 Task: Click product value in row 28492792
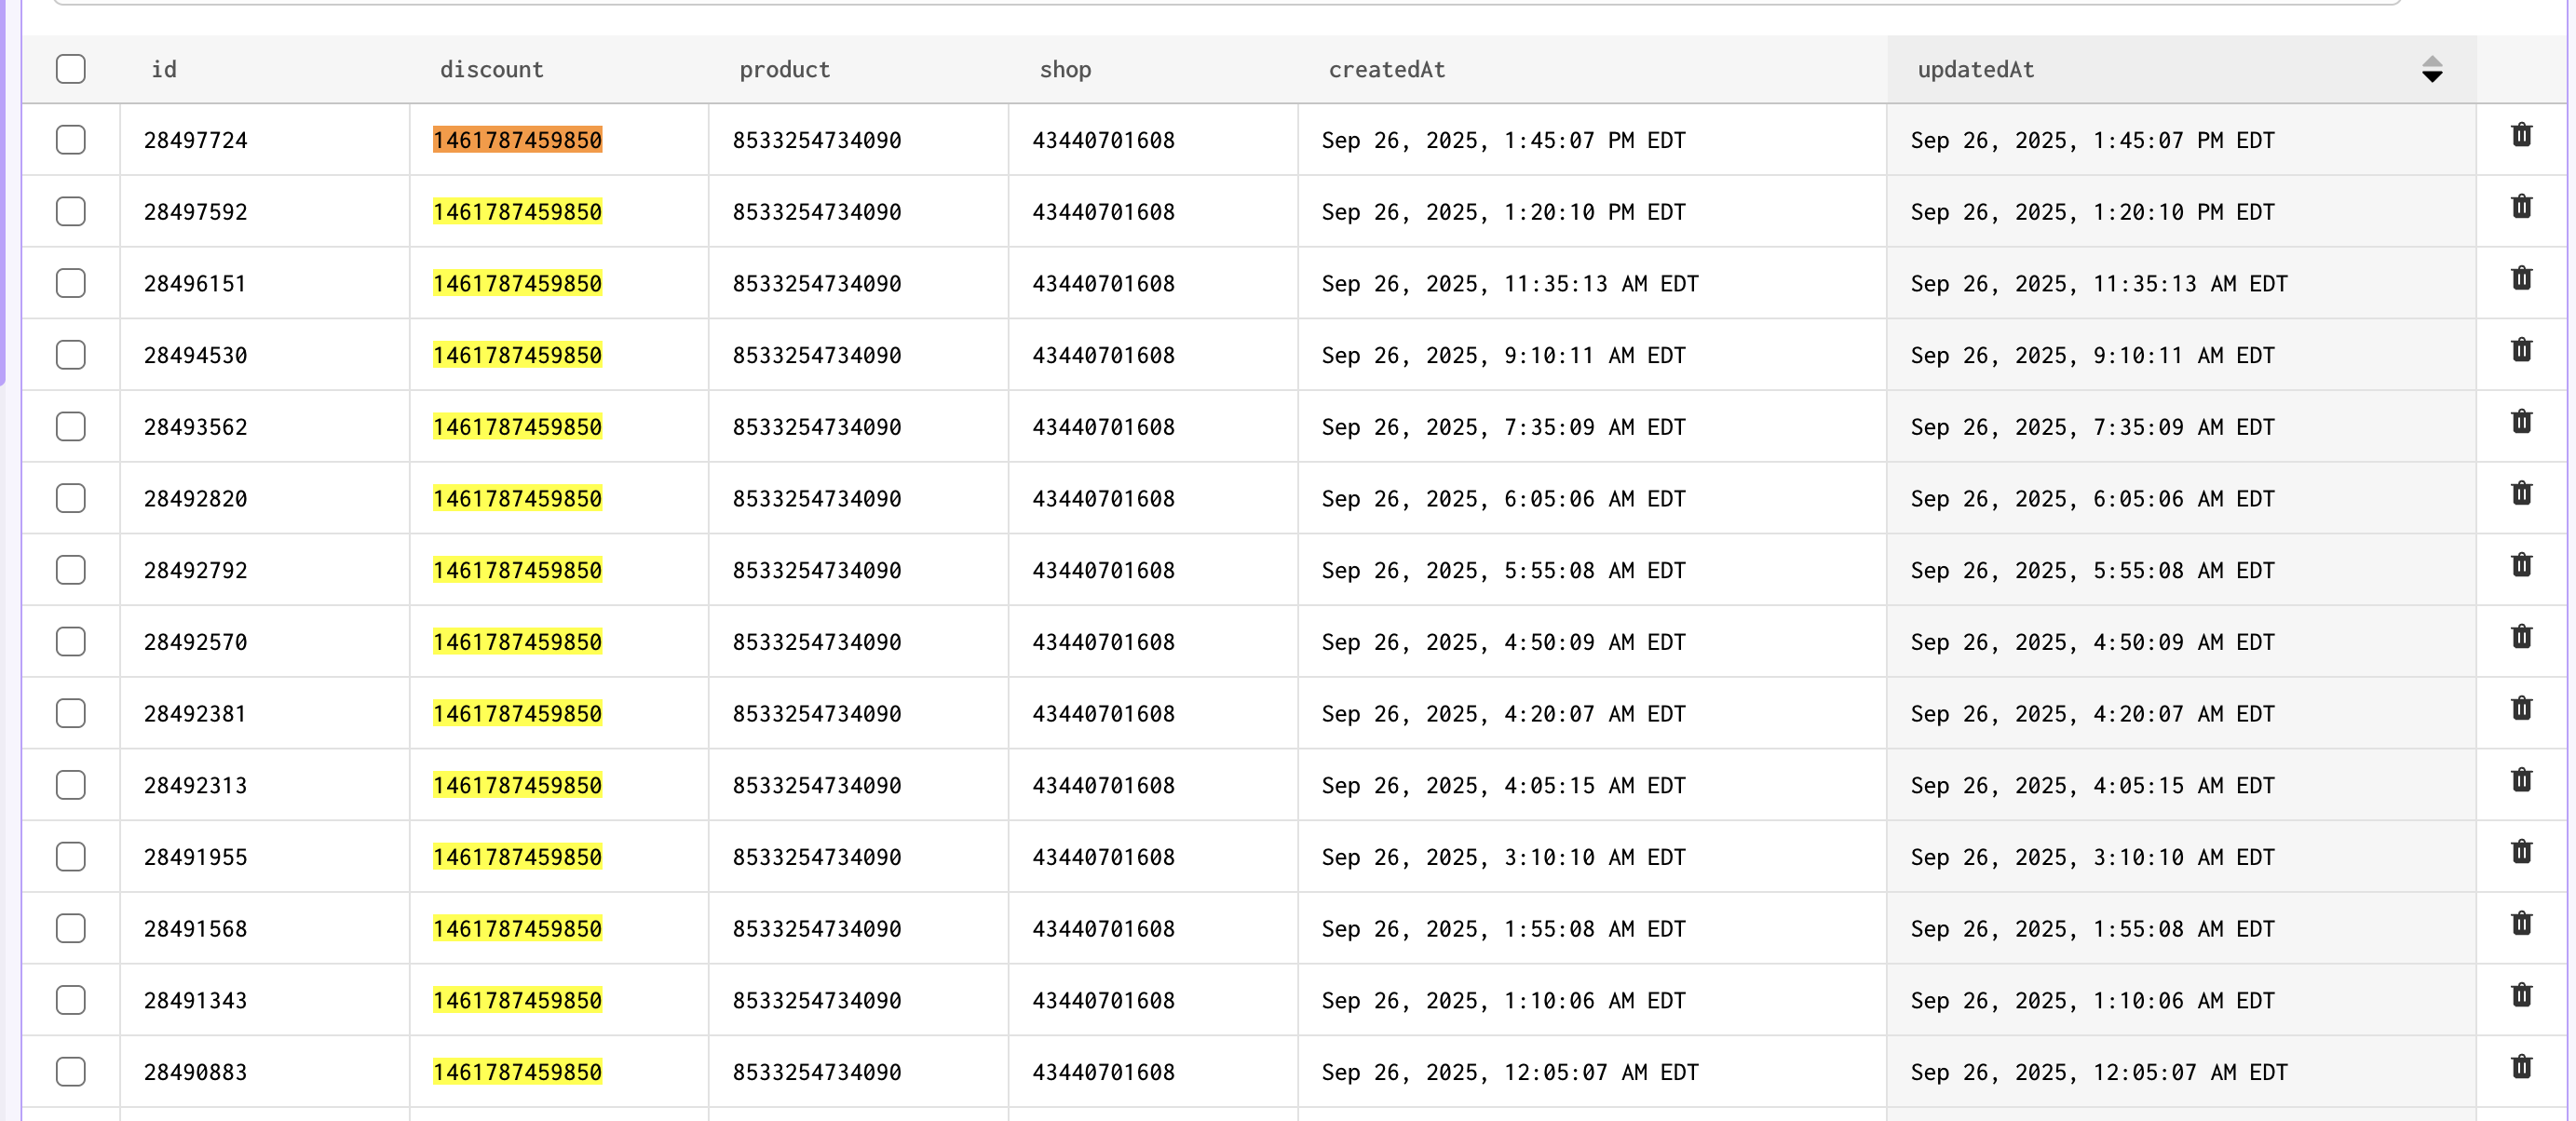(816, 570)
